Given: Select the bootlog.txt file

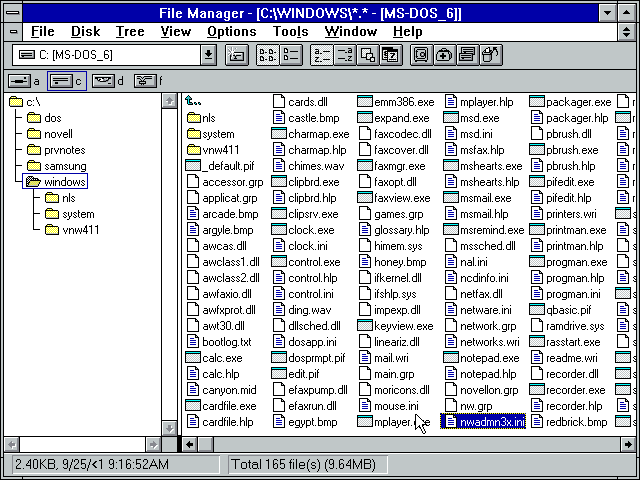Looking at the screenshot, I should point(219,342).
